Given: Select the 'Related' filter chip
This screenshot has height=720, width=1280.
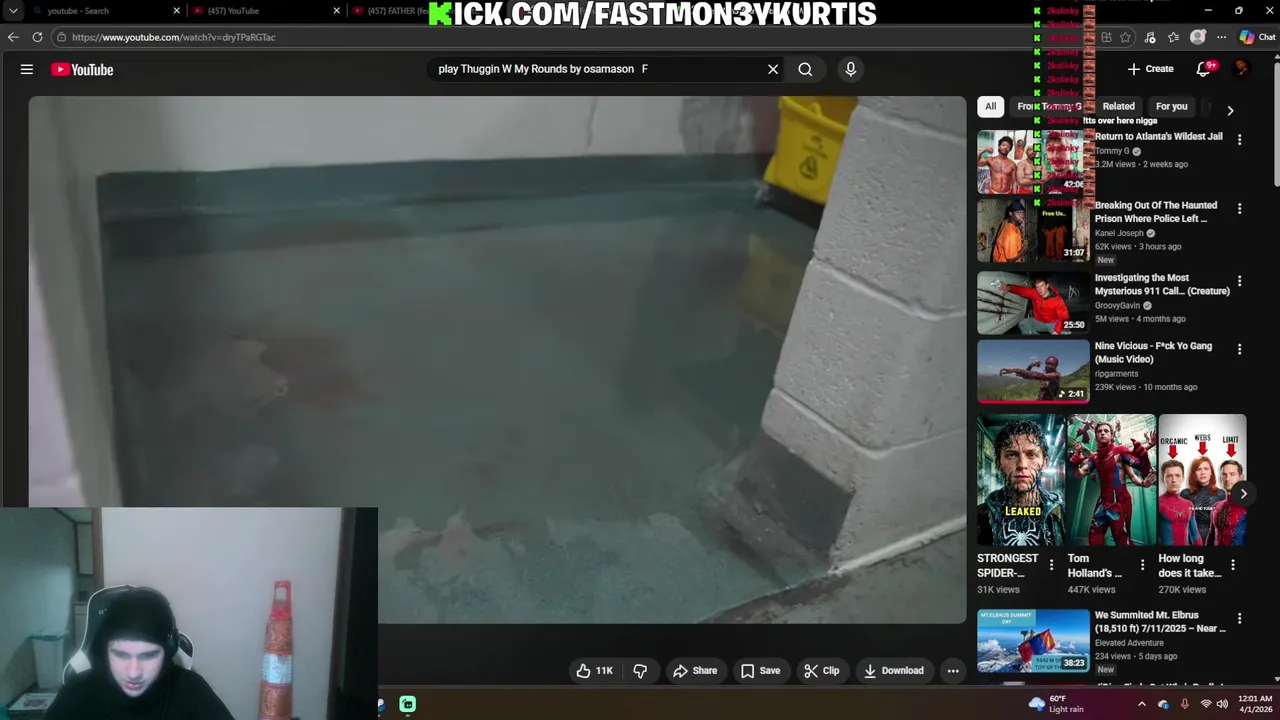Looking at the screenshot, I should [x=1118, y=106].
